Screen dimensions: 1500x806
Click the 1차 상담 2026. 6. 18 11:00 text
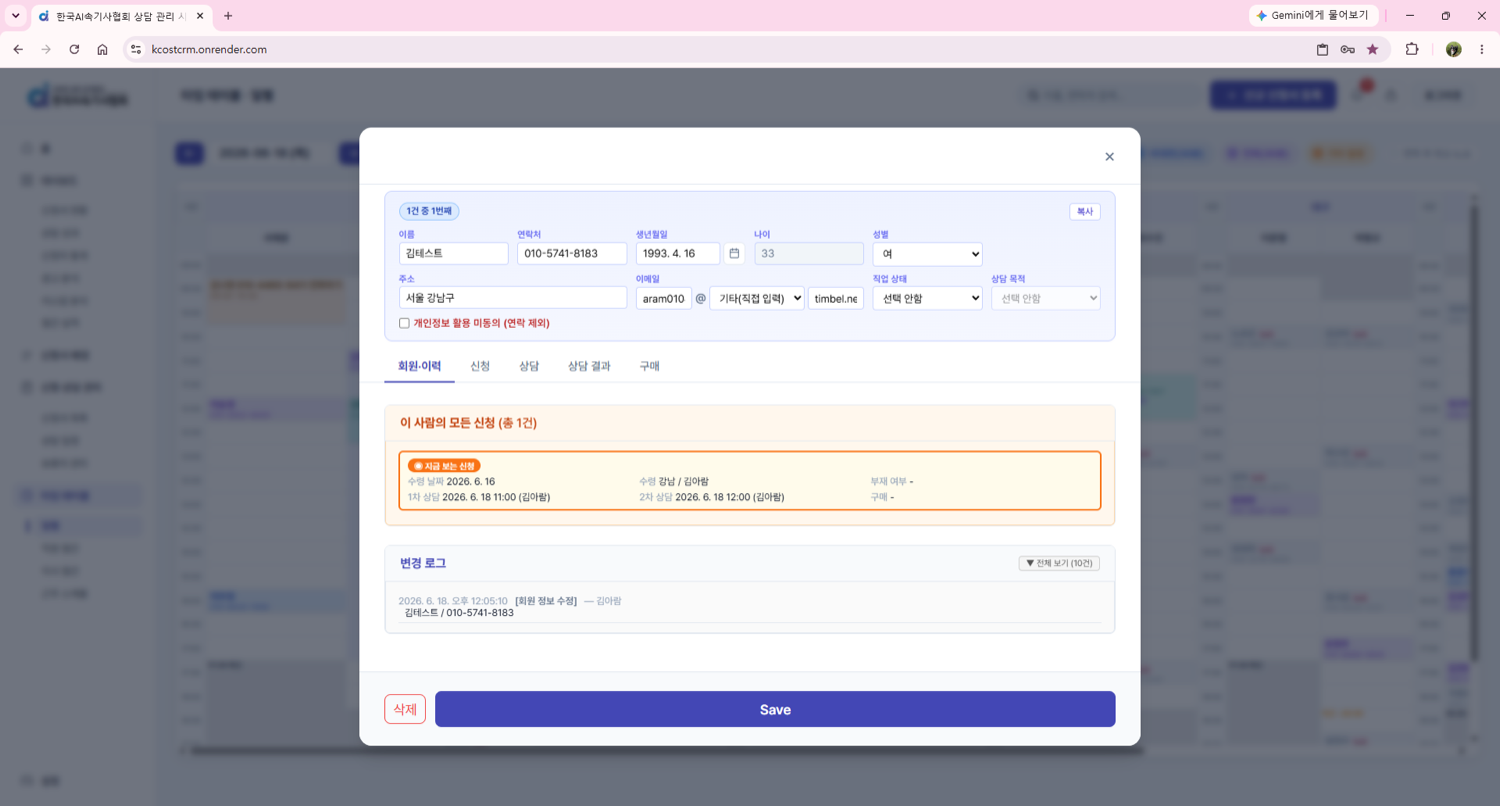coord(479,497)
